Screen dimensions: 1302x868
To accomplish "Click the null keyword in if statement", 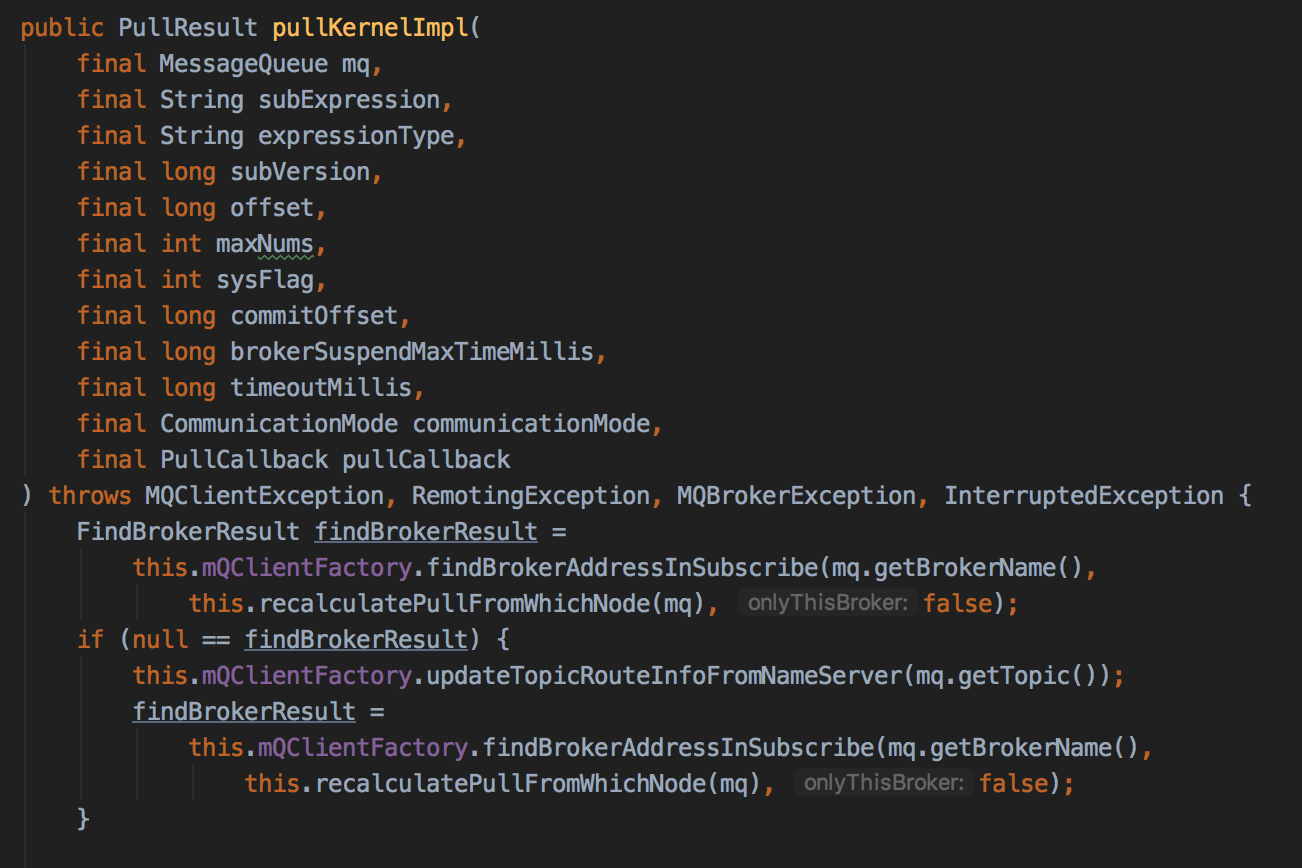I will coord(160,640).
